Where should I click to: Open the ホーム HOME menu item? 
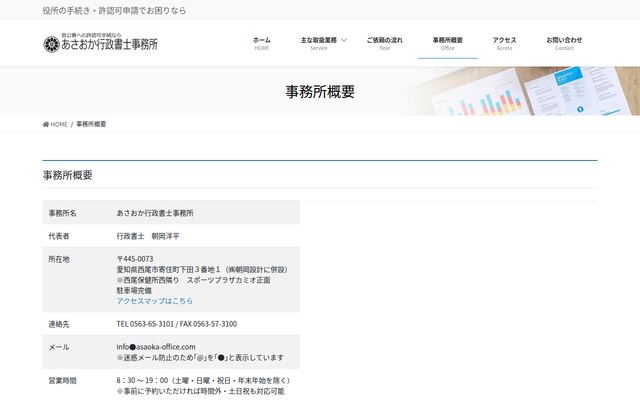point(262,43)
